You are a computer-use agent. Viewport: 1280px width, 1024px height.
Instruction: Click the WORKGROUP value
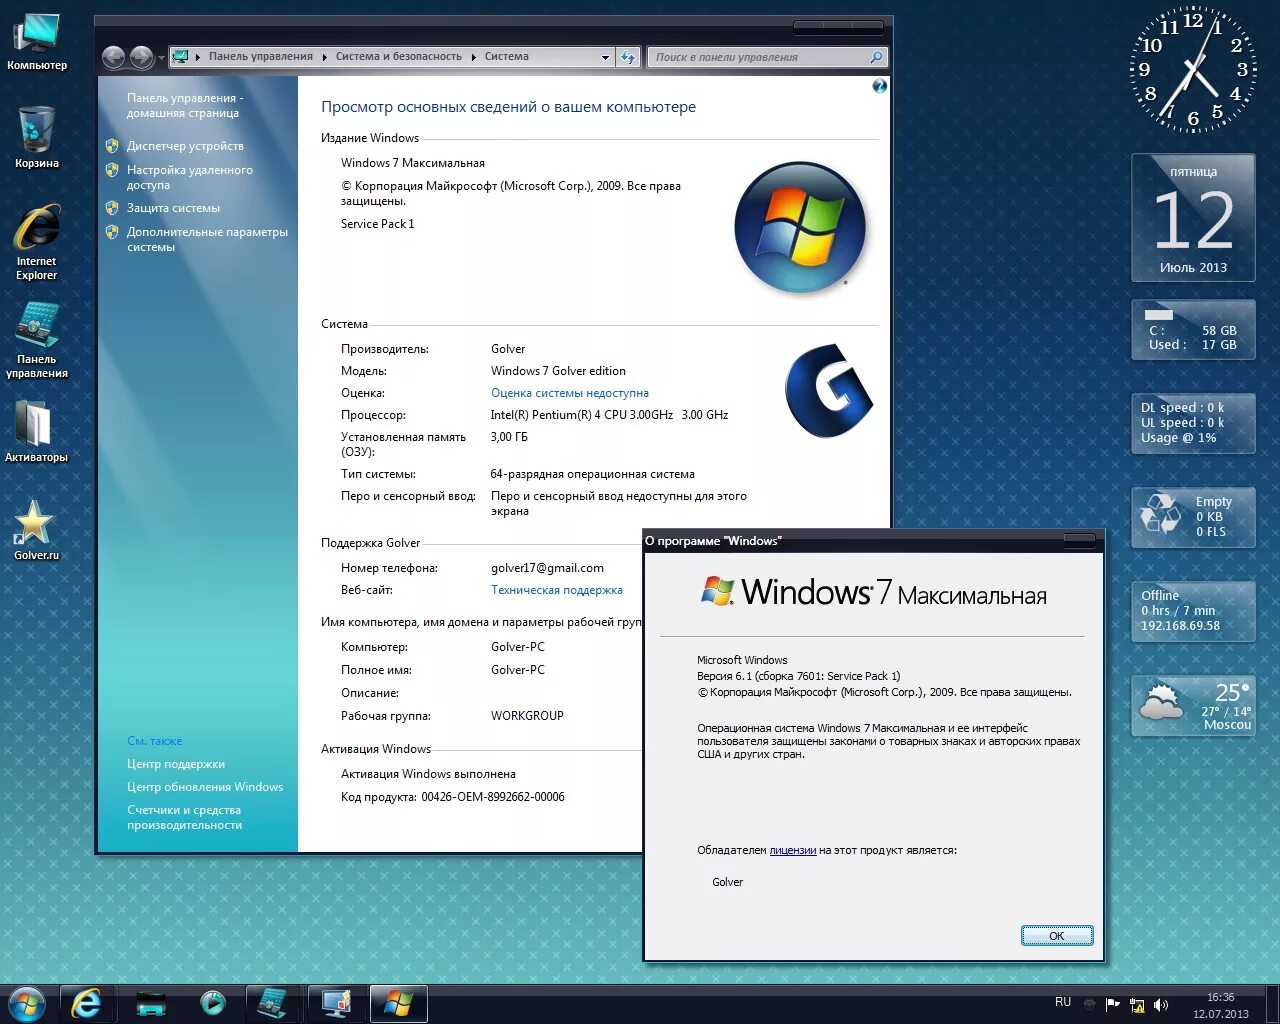[x=527, y=716]
